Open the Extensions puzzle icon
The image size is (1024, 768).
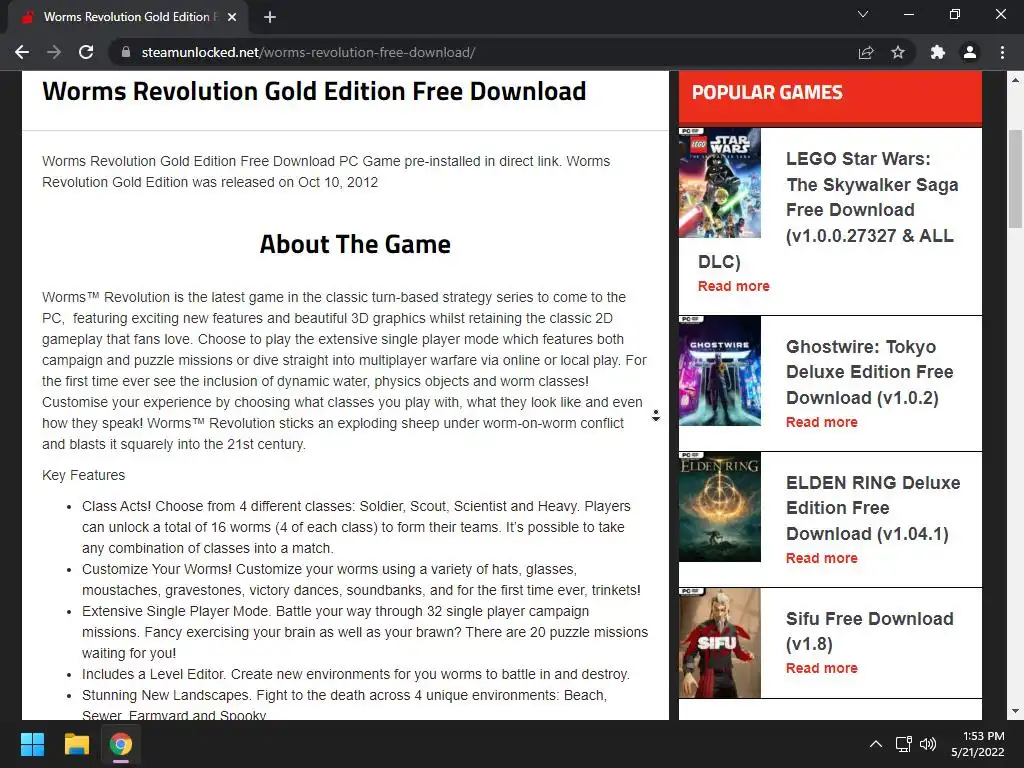click(x=938, y=52)
